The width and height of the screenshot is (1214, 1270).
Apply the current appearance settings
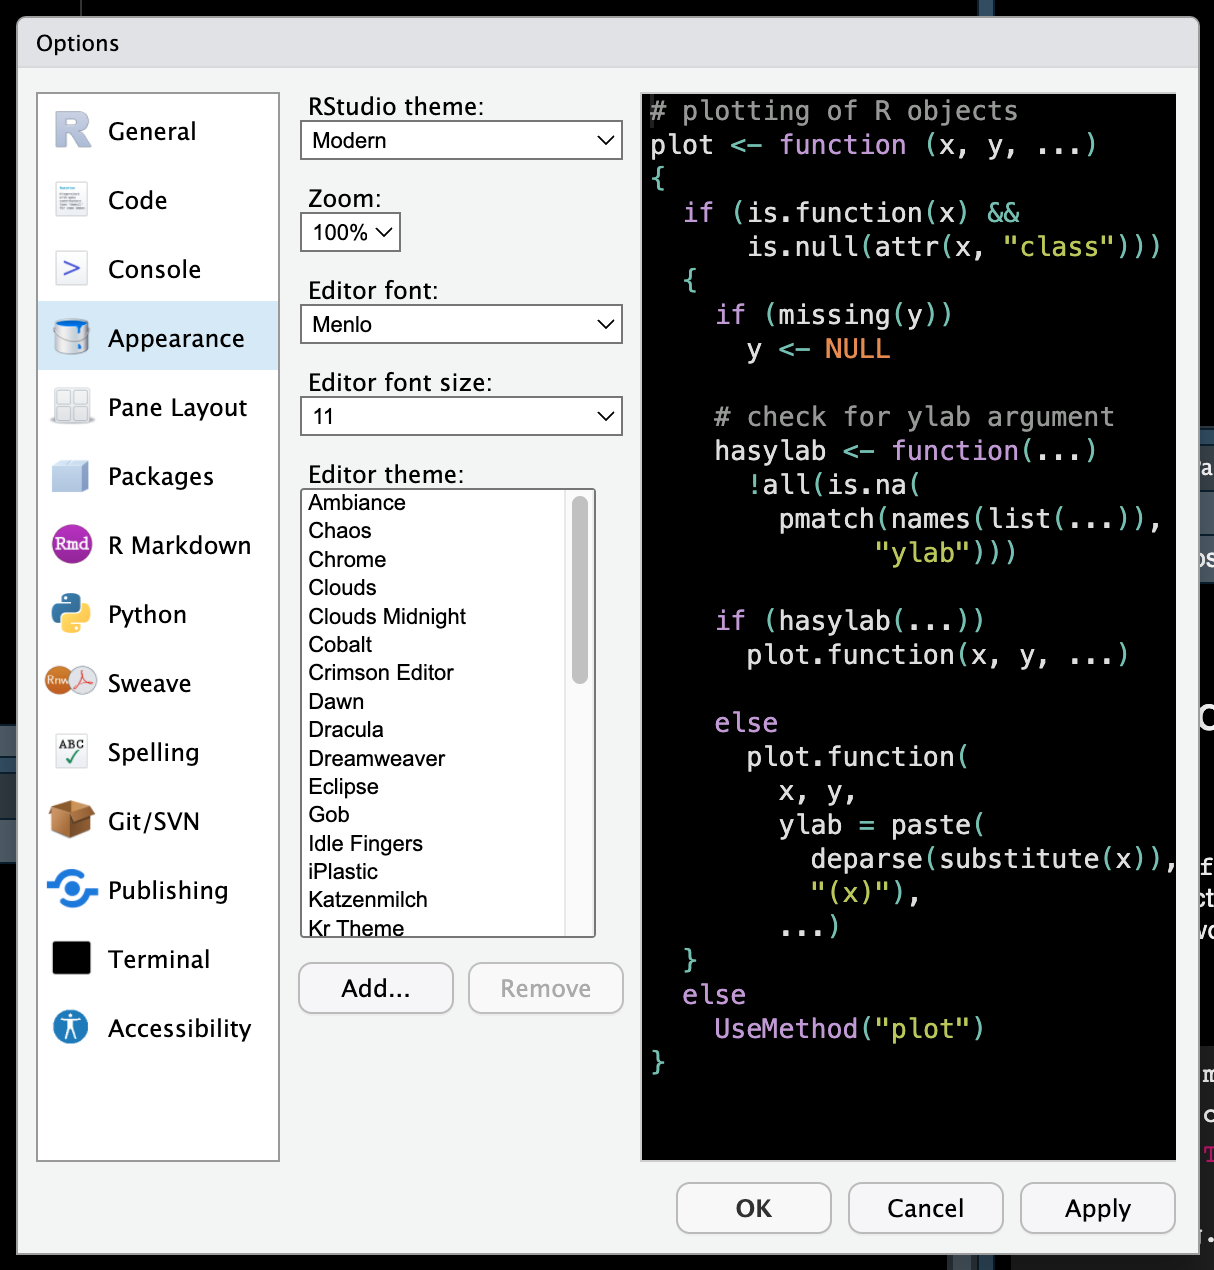pos(1097,1208)
